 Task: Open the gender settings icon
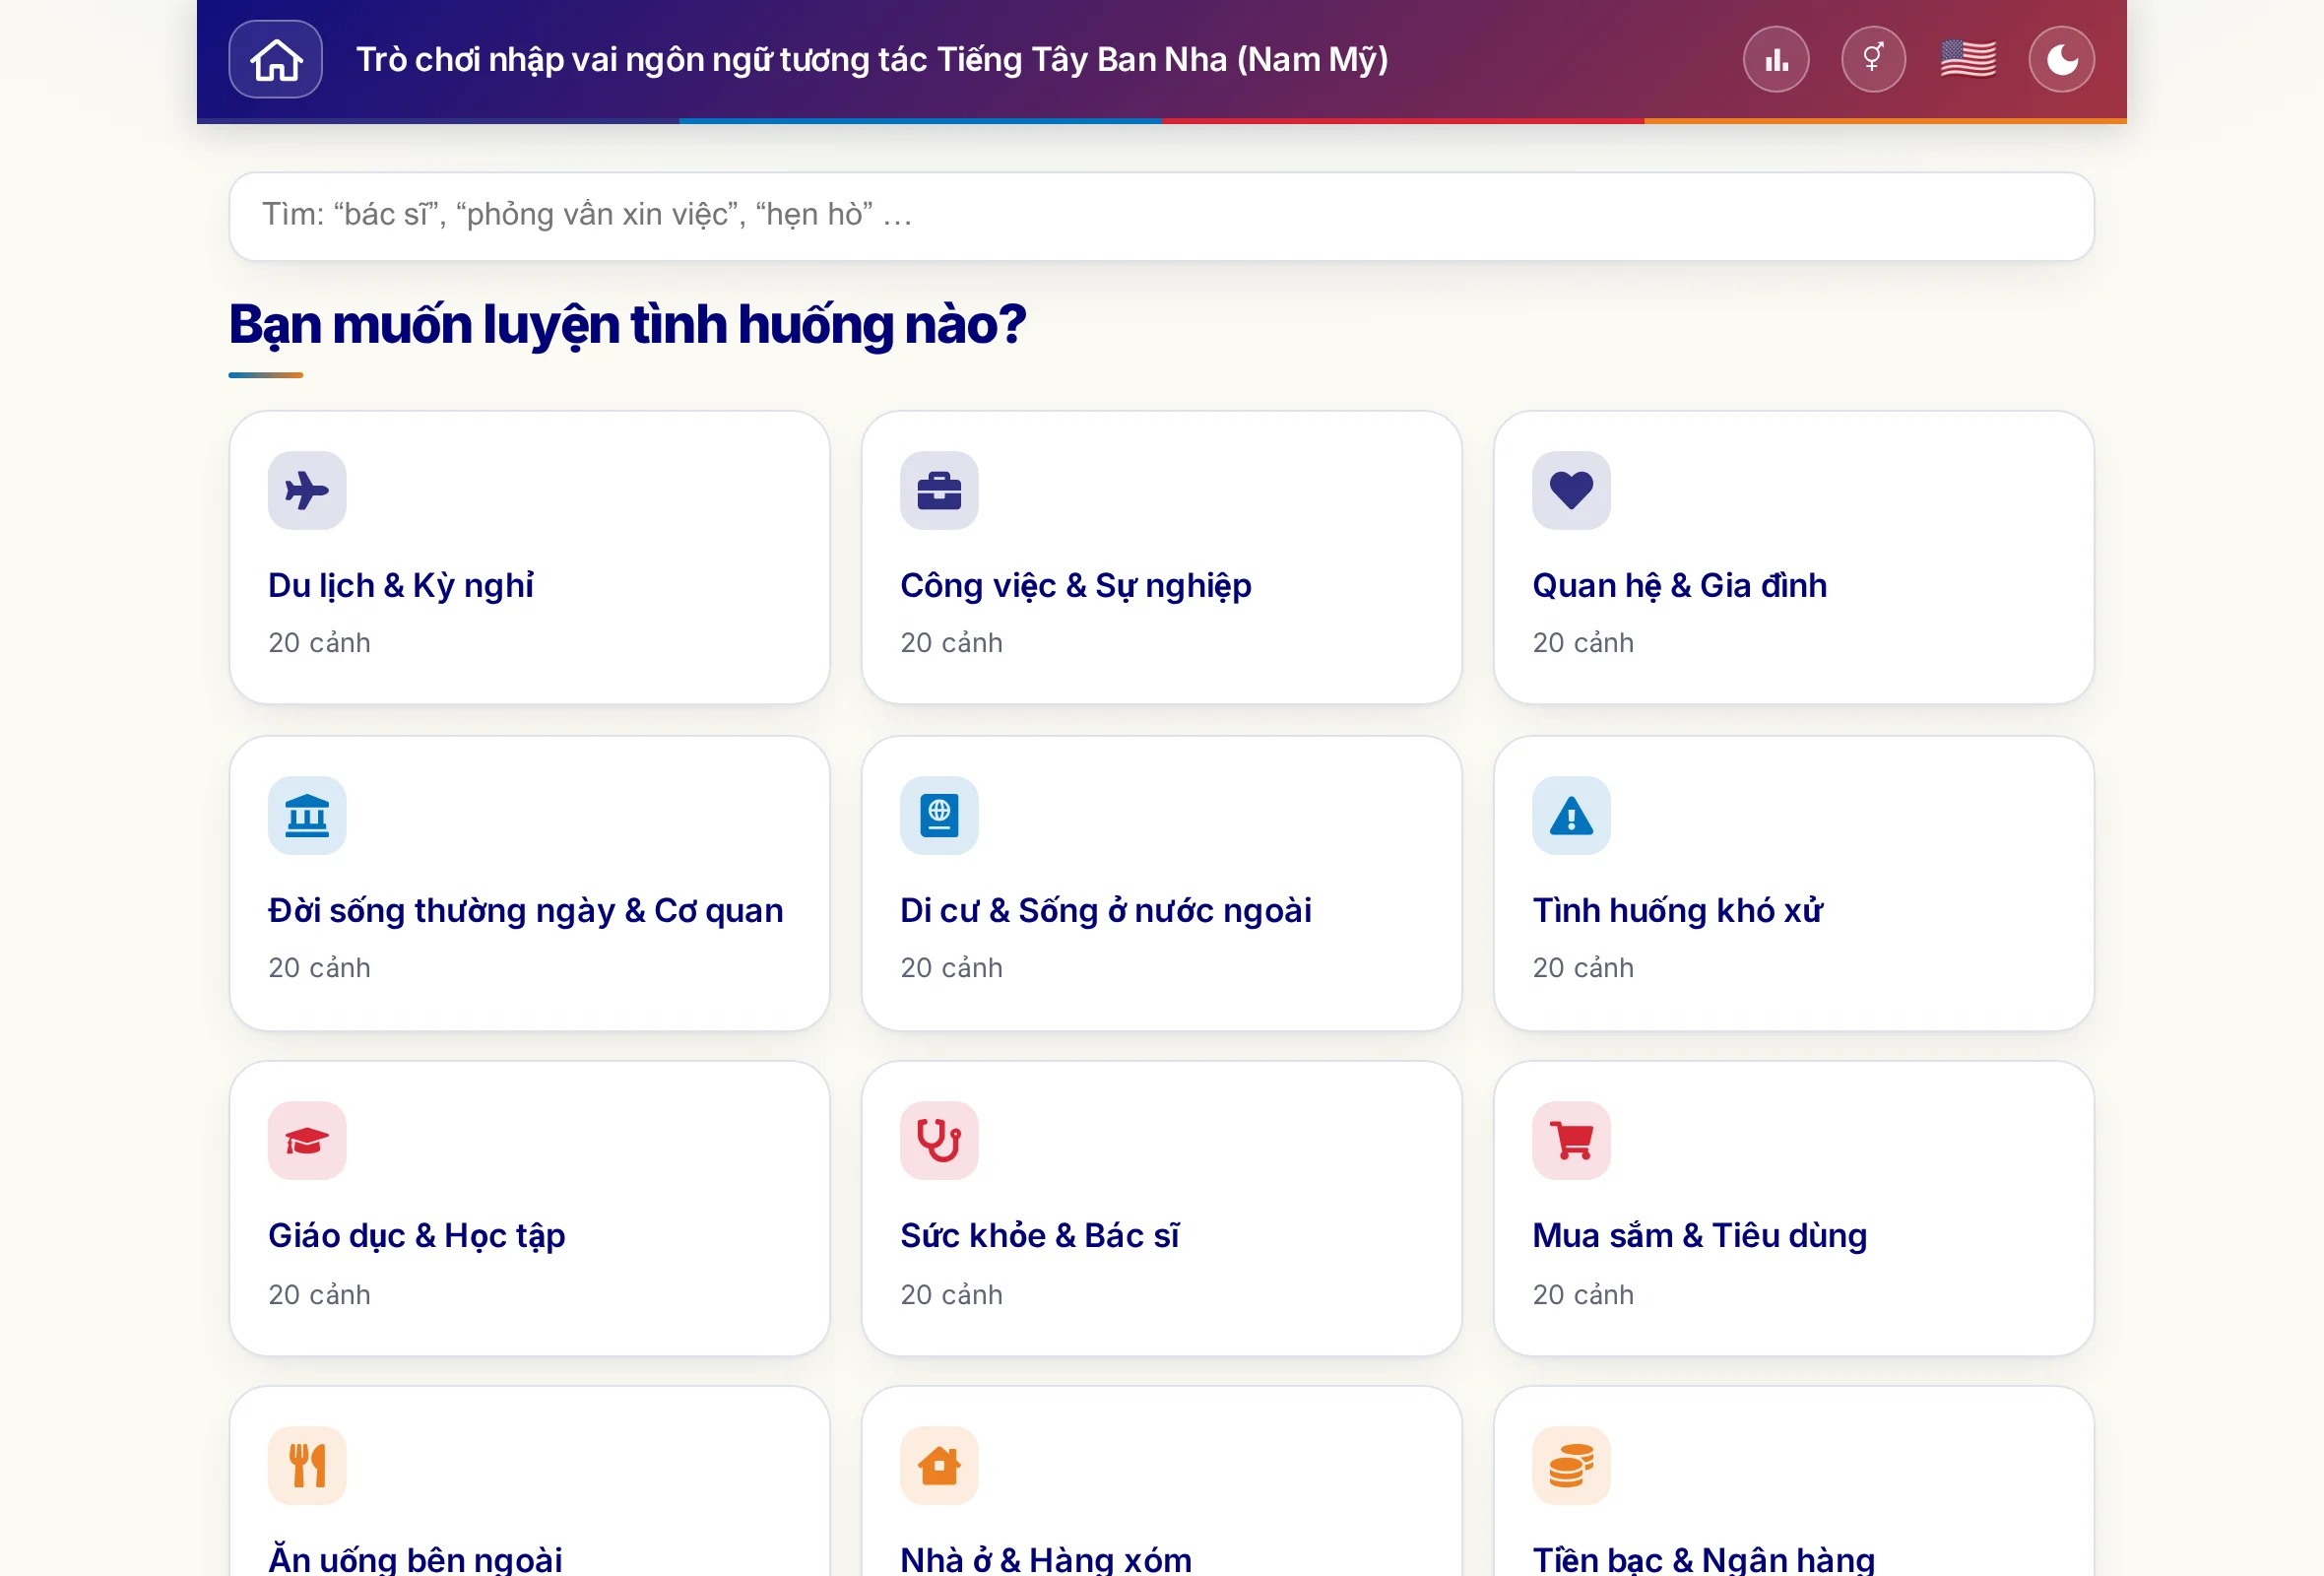1873,59
